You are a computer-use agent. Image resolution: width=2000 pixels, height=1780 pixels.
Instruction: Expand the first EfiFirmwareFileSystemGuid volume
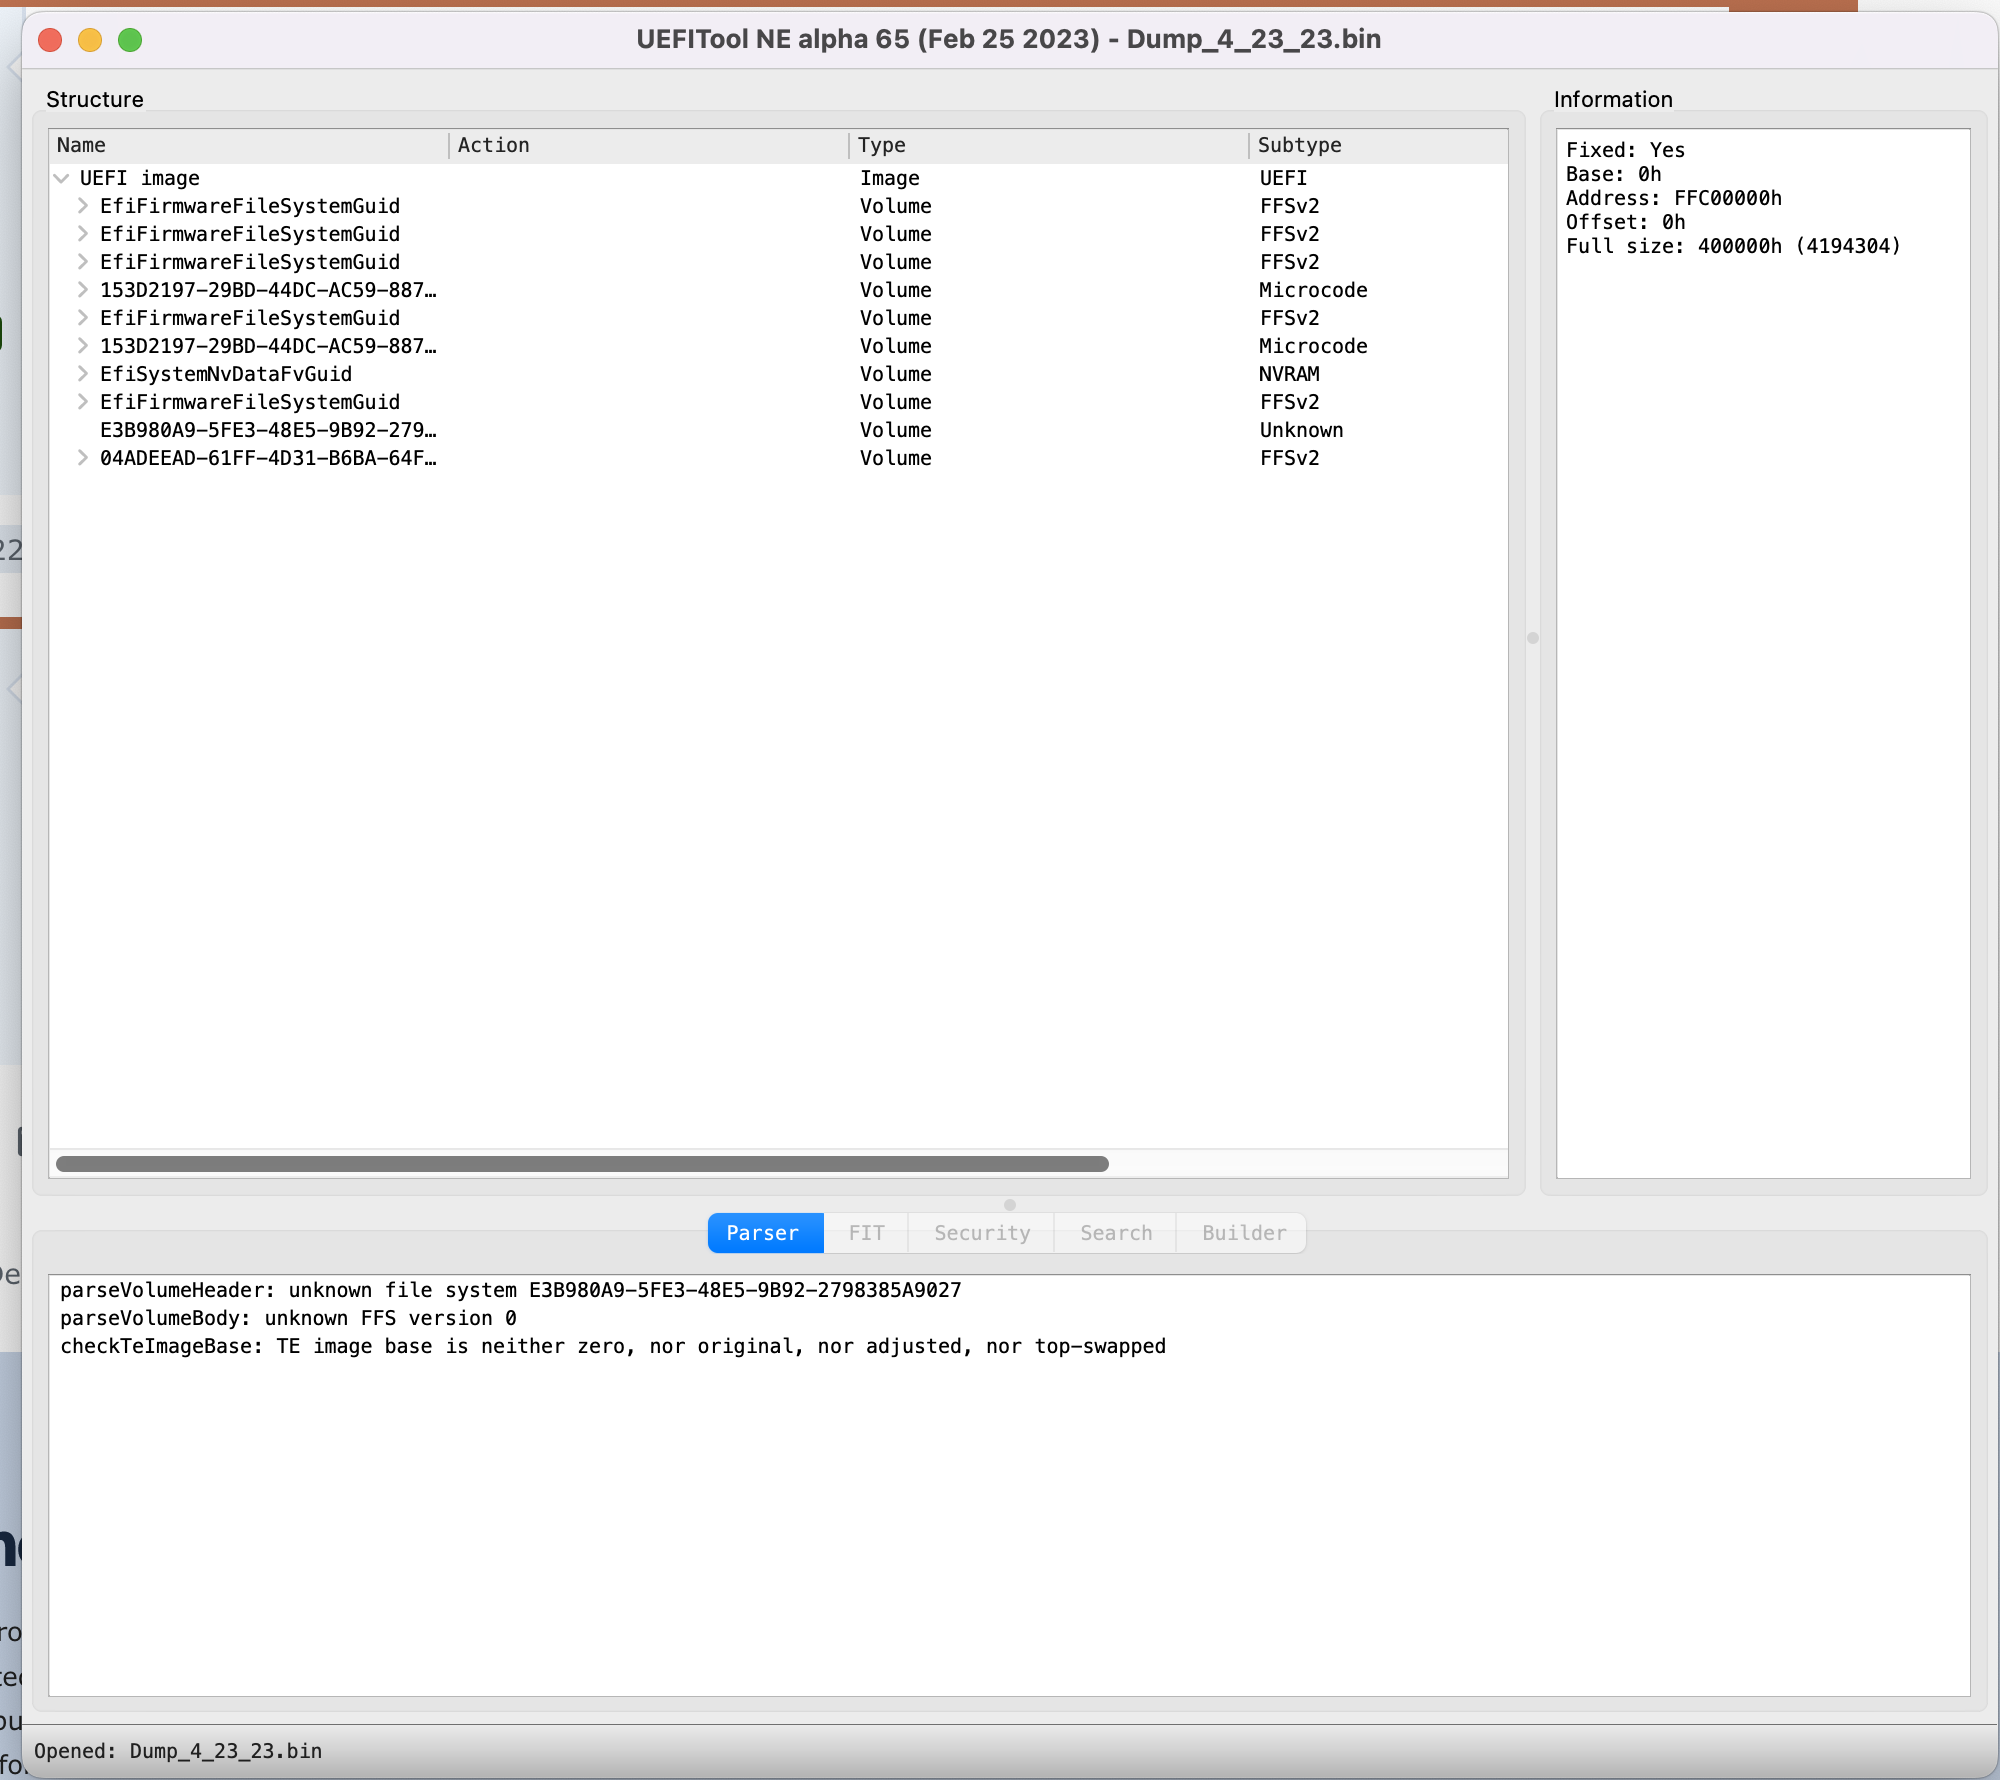83,206
